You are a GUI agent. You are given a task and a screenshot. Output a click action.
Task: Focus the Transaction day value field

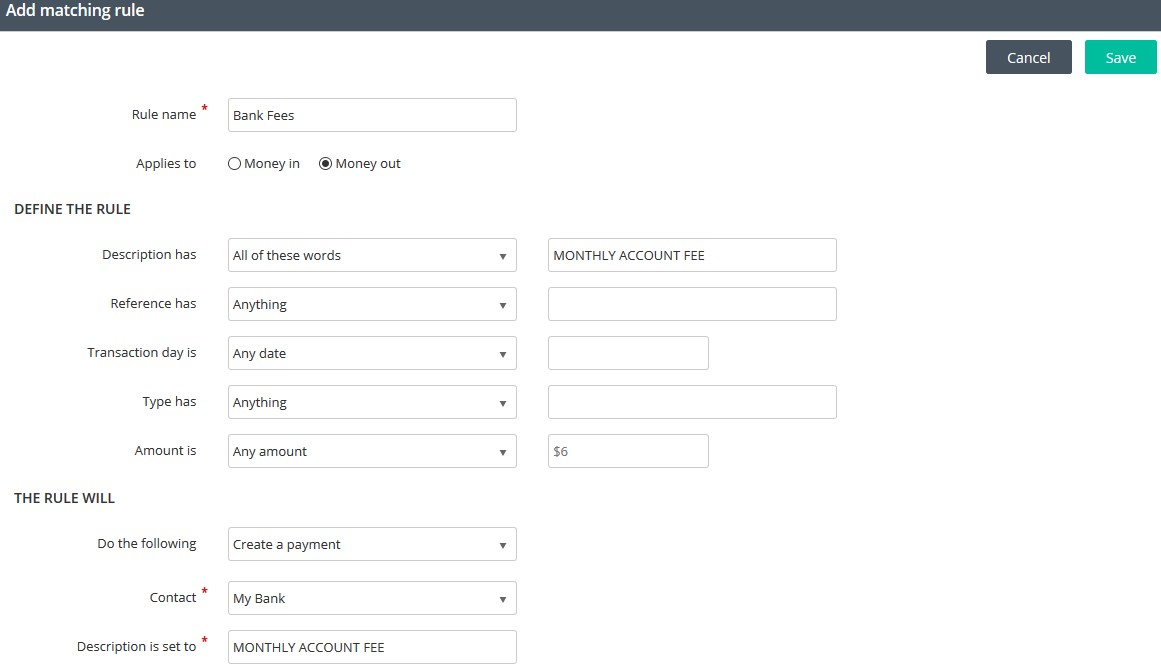(x=628, y=353)
